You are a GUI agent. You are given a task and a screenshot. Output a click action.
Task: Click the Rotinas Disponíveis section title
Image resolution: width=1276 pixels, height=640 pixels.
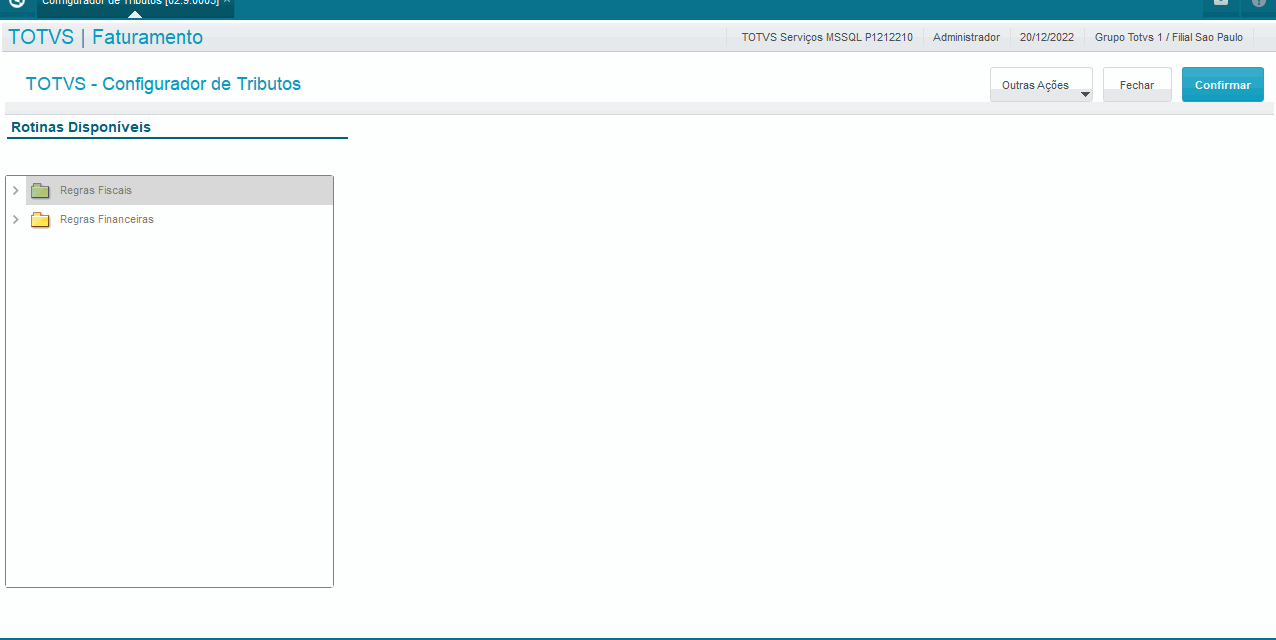click(81, 127)
